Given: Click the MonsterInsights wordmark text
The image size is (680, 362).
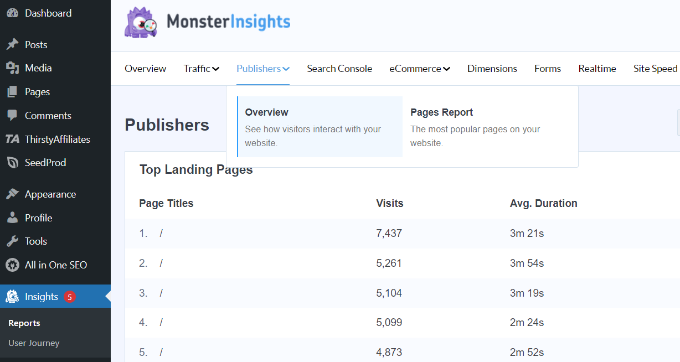Looking at the screenshot, I should [x=229, y=22].
